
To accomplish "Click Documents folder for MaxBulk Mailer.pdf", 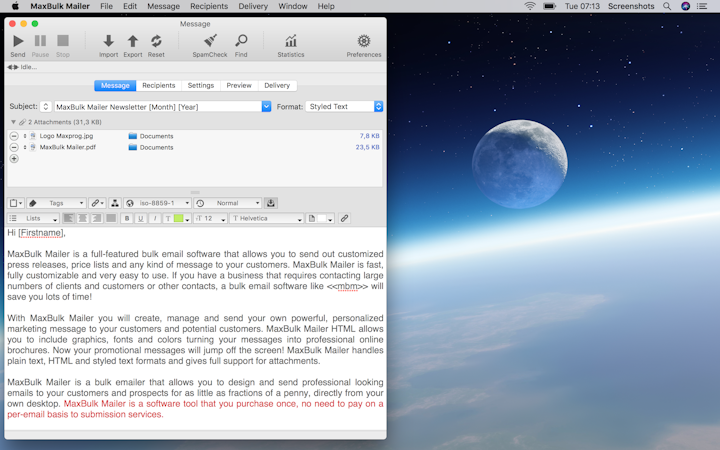I will pos(151,147).
